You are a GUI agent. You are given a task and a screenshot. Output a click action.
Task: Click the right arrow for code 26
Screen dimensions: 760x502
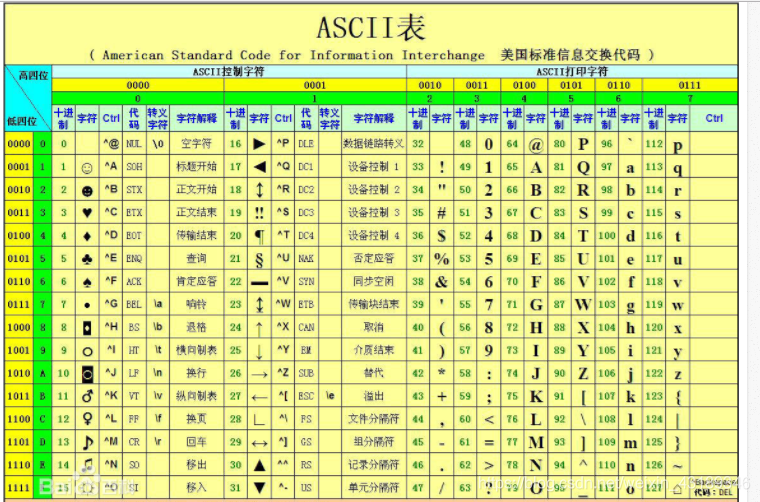(259, 374)
